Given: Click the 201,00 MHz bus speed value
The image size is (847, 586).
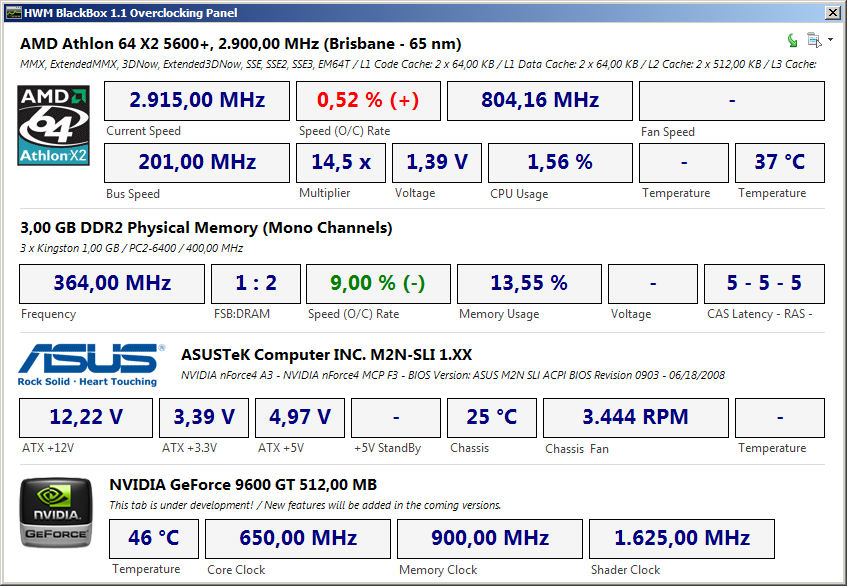Looking at the screenshot, I should coord(197,163).
